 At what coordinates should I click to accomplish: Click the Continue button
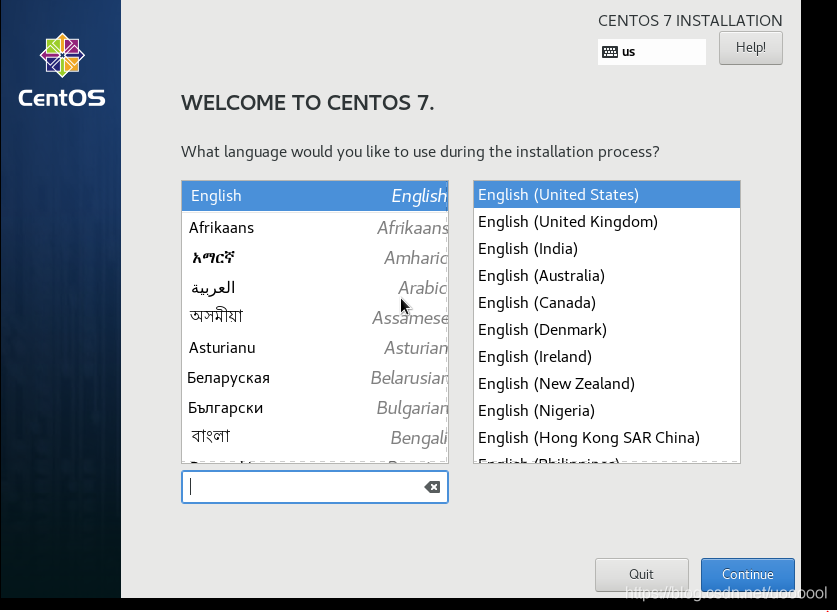coord(747,574)
